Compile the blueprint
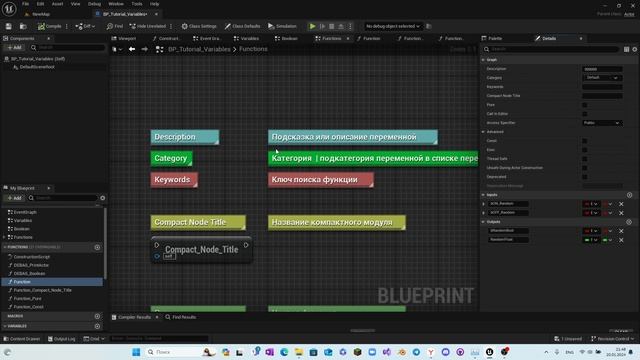640x360 pixels. tap(49, 26)
